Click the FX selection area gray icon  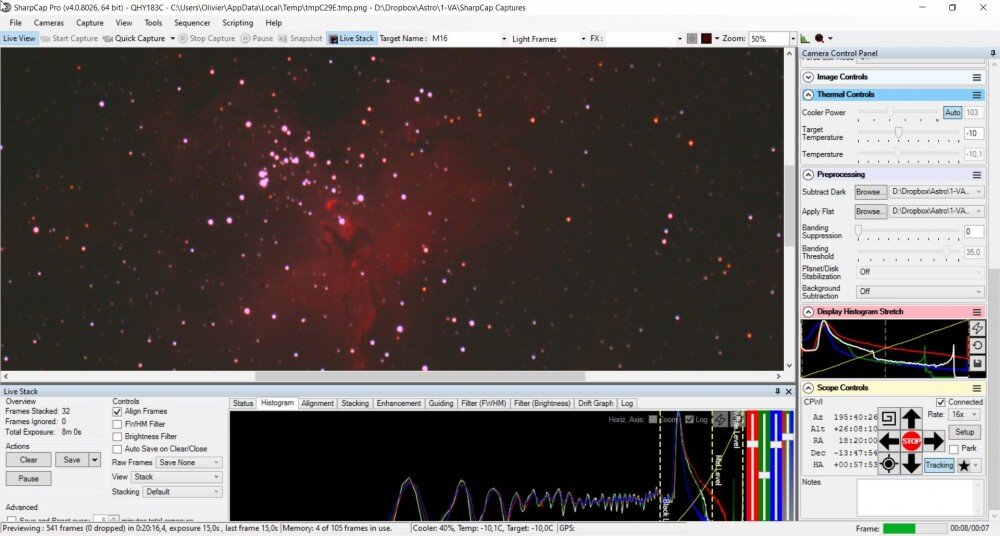(x=692, y=38)
